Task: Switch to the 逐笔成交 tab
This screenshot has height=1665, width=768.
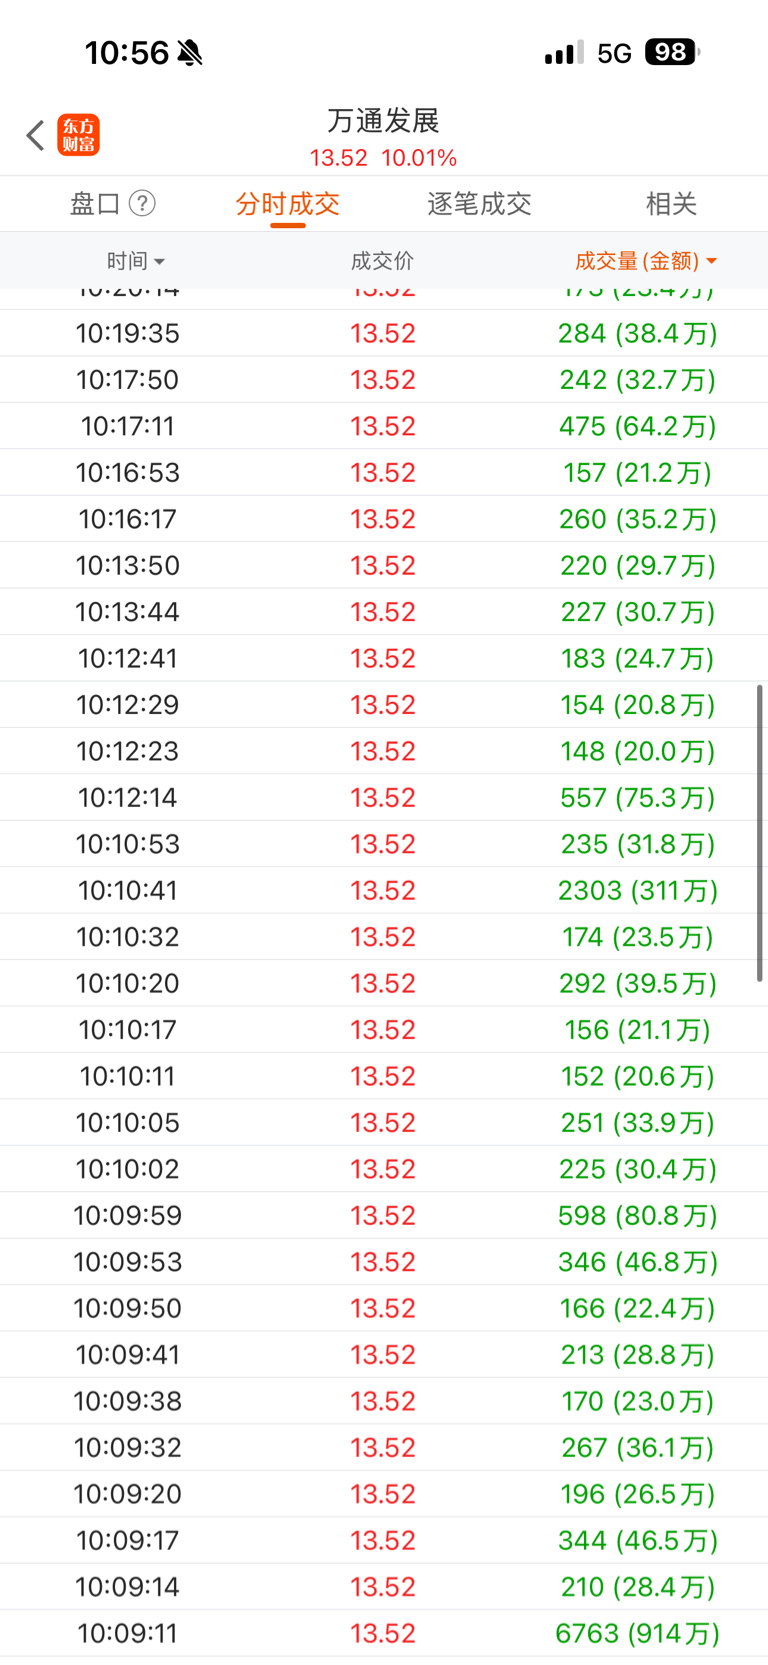Action: click(479, 204)
